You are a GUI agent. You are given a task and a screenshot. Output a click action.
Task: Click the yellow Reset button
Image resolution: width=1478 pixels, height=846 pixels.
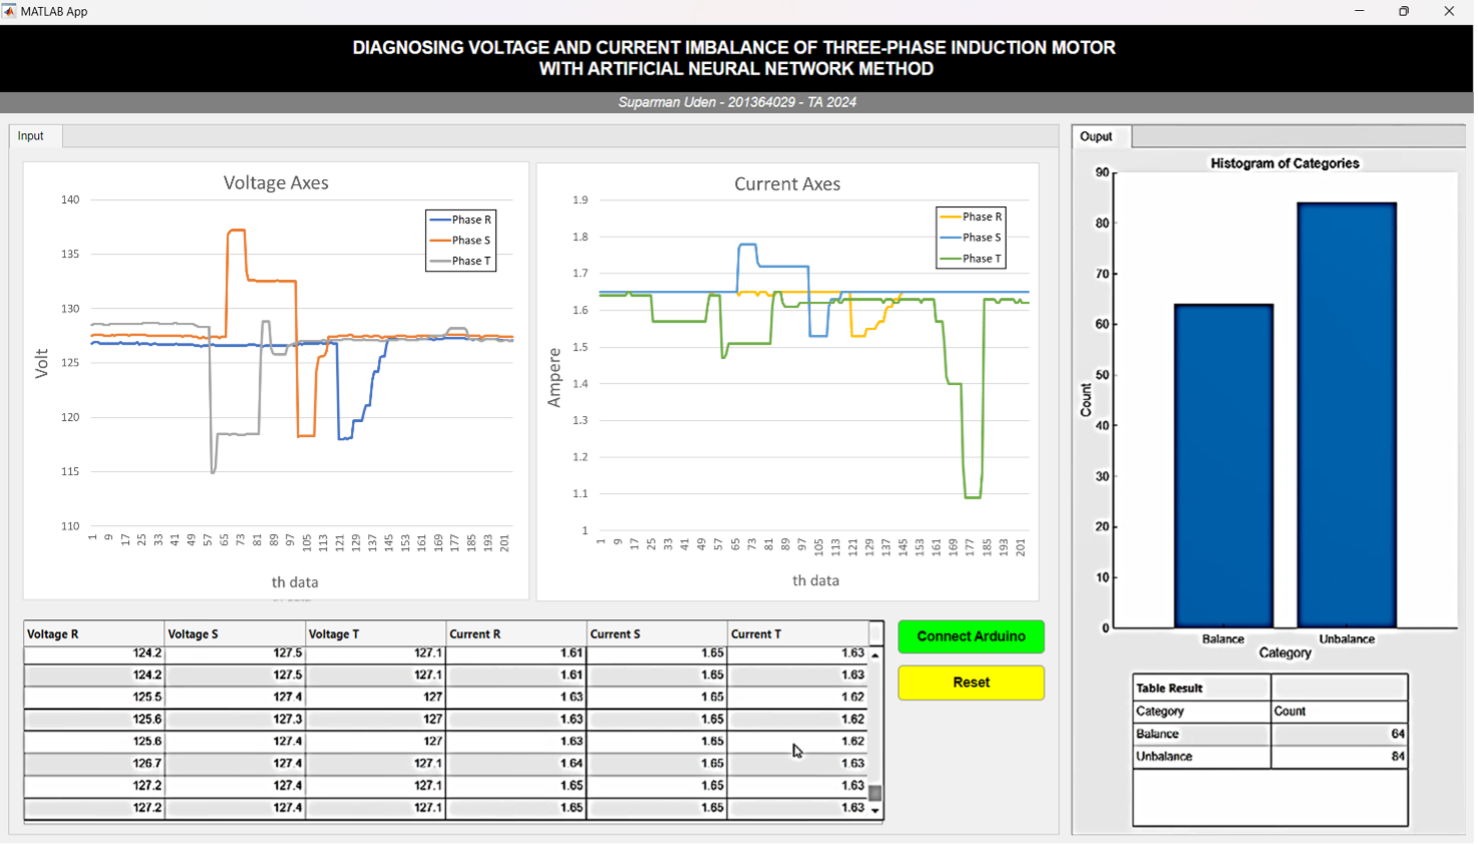click(973, 684)
